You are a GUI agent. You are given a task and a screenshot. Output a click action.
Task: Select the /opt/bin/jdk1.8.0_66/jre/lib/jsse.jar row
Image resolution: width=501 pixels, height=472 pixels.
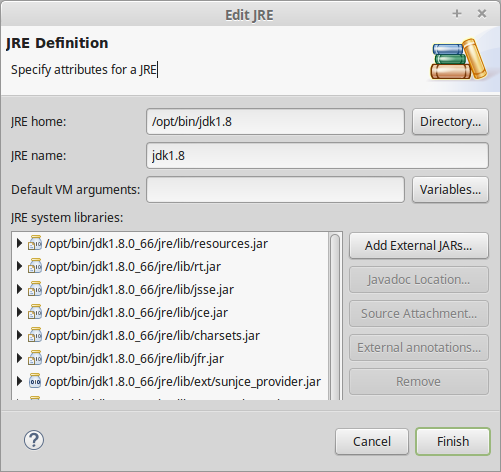click(x=170, y=290)
